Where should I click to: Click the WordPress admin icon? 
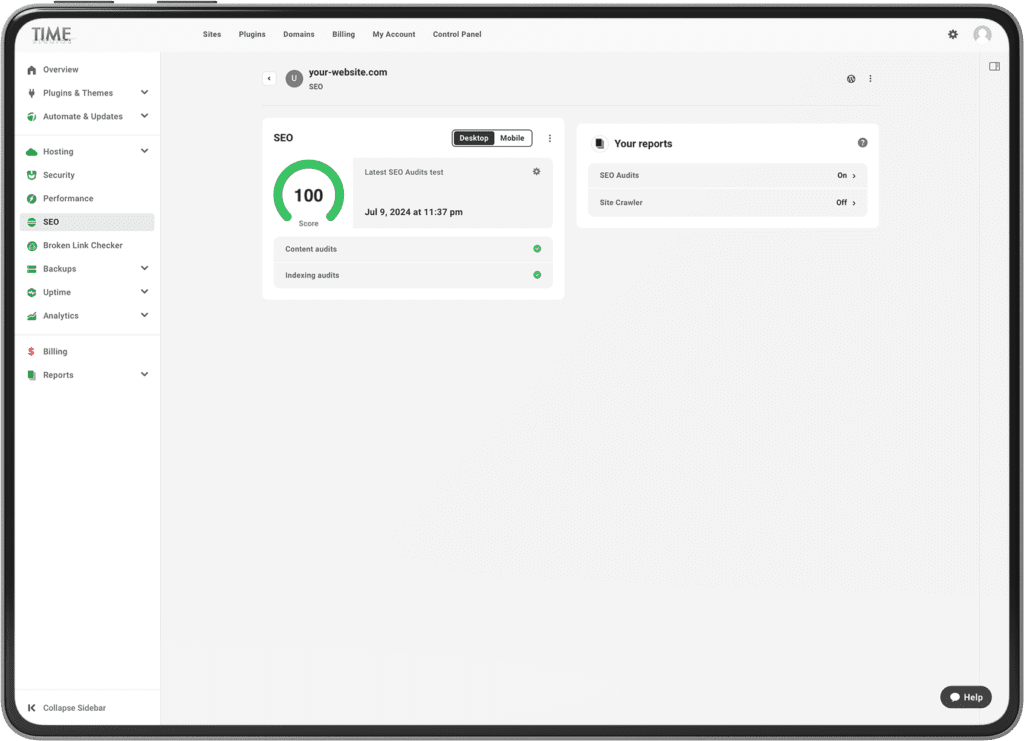click(x=851, y=79)
